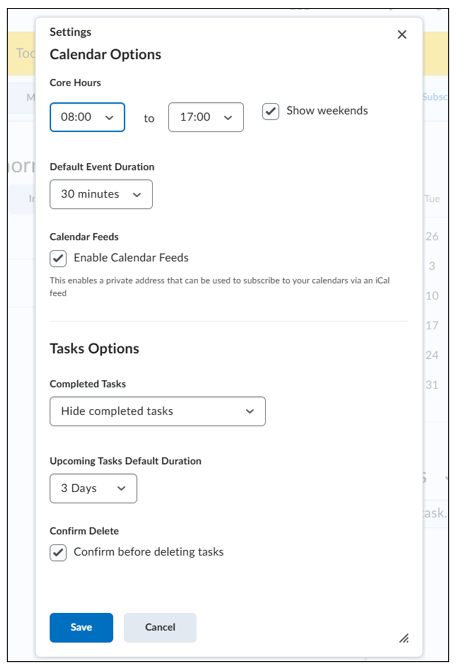The height and width of the screenshot is (669, 456).
Task: Select date 3 in the background calendar
Action: tap(432, 266)
